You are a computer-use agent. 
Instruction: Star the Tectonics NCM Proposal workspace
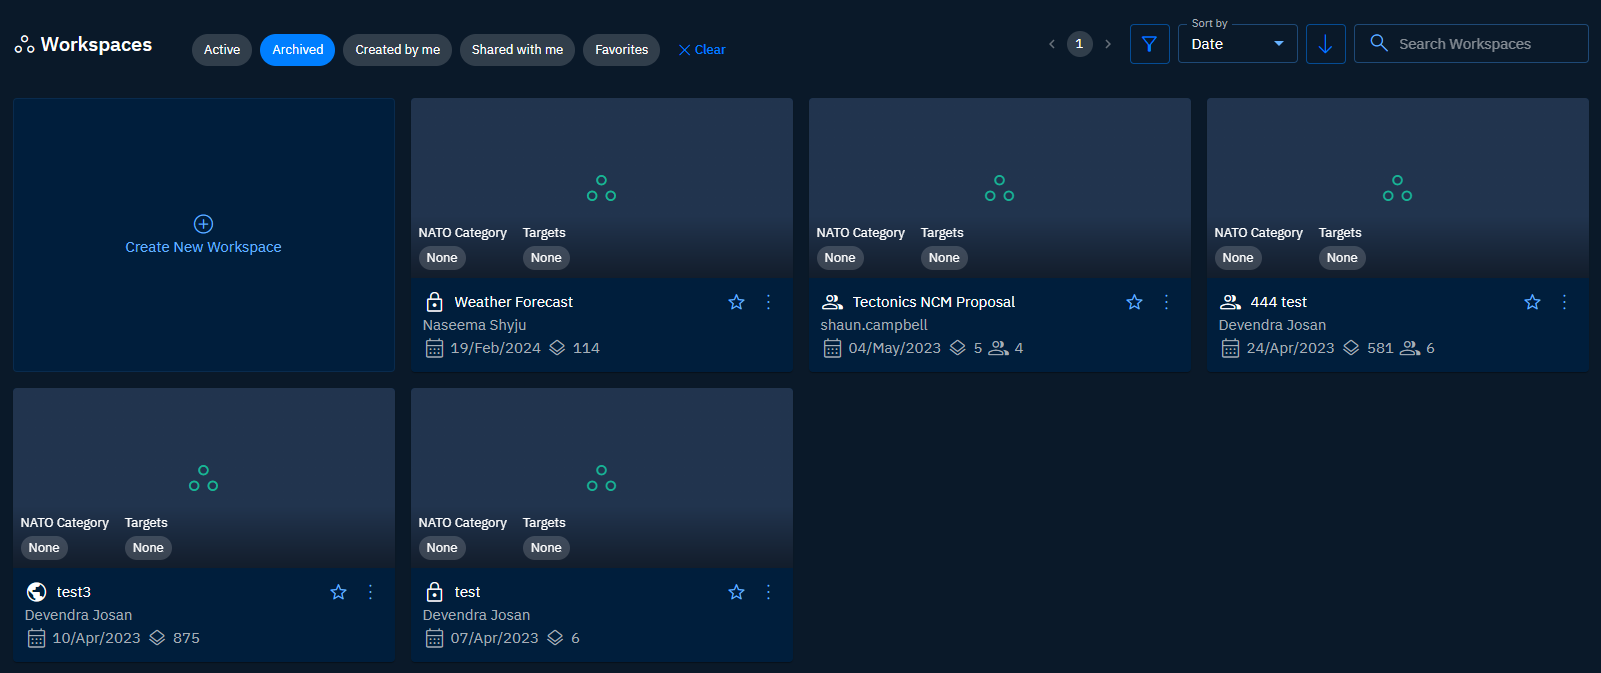click(1134, 302)
